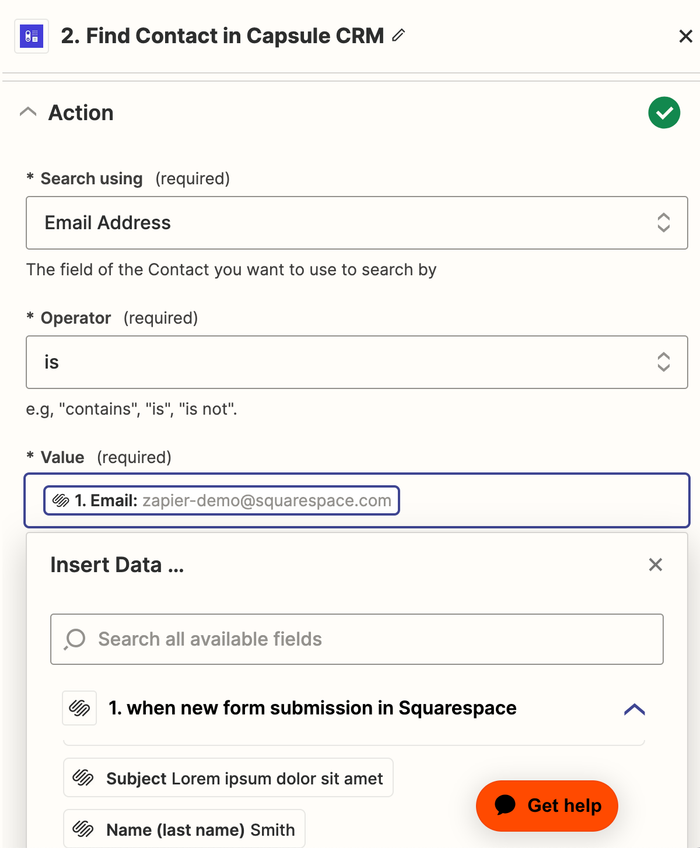Click the 'when new form submission in Squarespace' heading
Screen dimensions: 700x848
(312, 707)
